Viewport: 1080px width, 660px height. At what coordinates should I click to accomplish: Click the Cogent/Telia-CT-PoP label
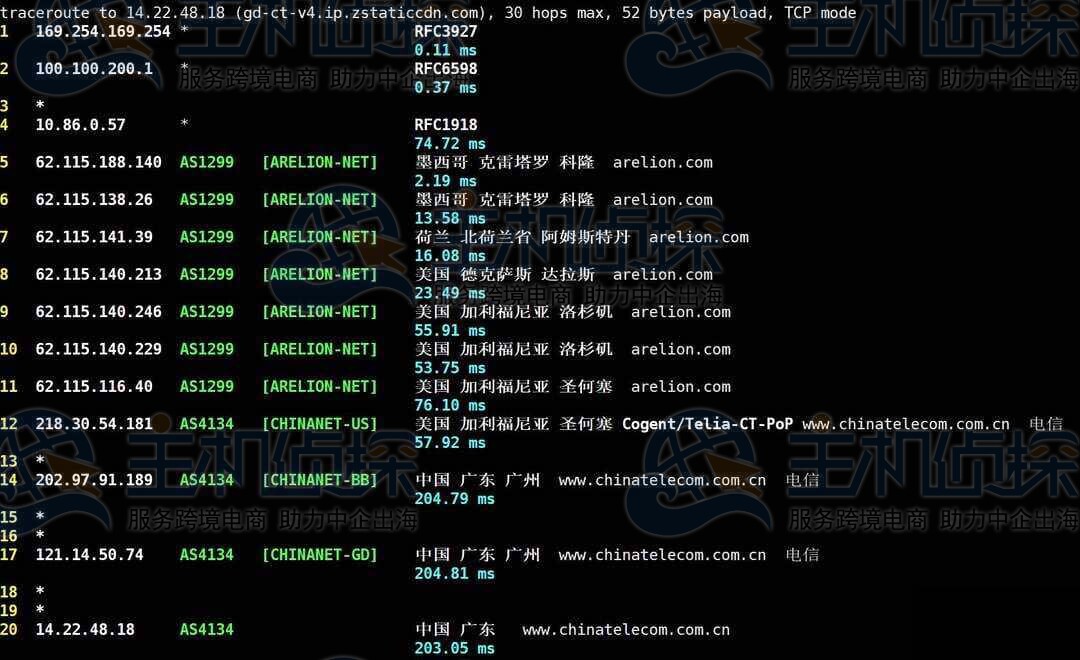[x=707, y=424]
